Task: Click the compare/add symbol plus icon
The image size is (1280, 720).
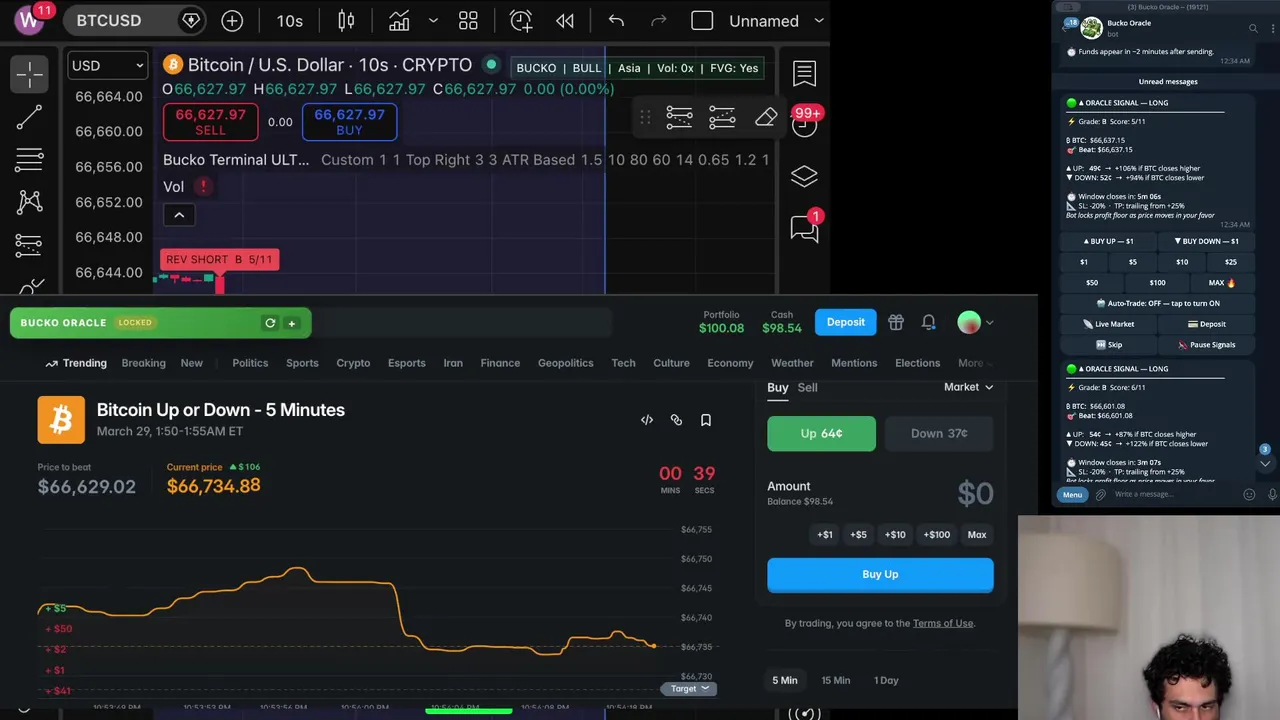Action: [232, 21]
